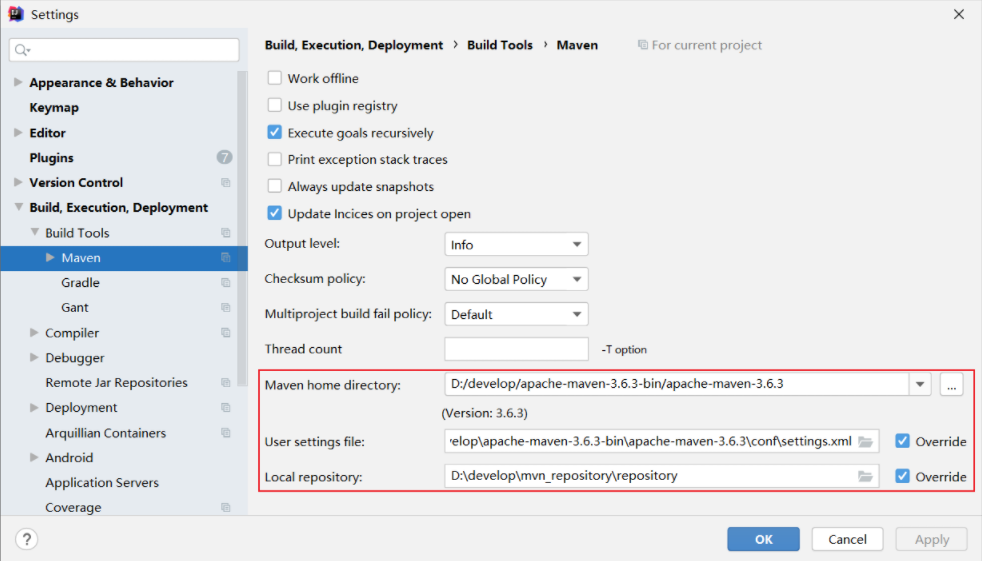The width and height of the screenshot is (982, 561).
Task: Open the Checksum policy dropdown
Action: pyautogui.click(x=516, y=279)
